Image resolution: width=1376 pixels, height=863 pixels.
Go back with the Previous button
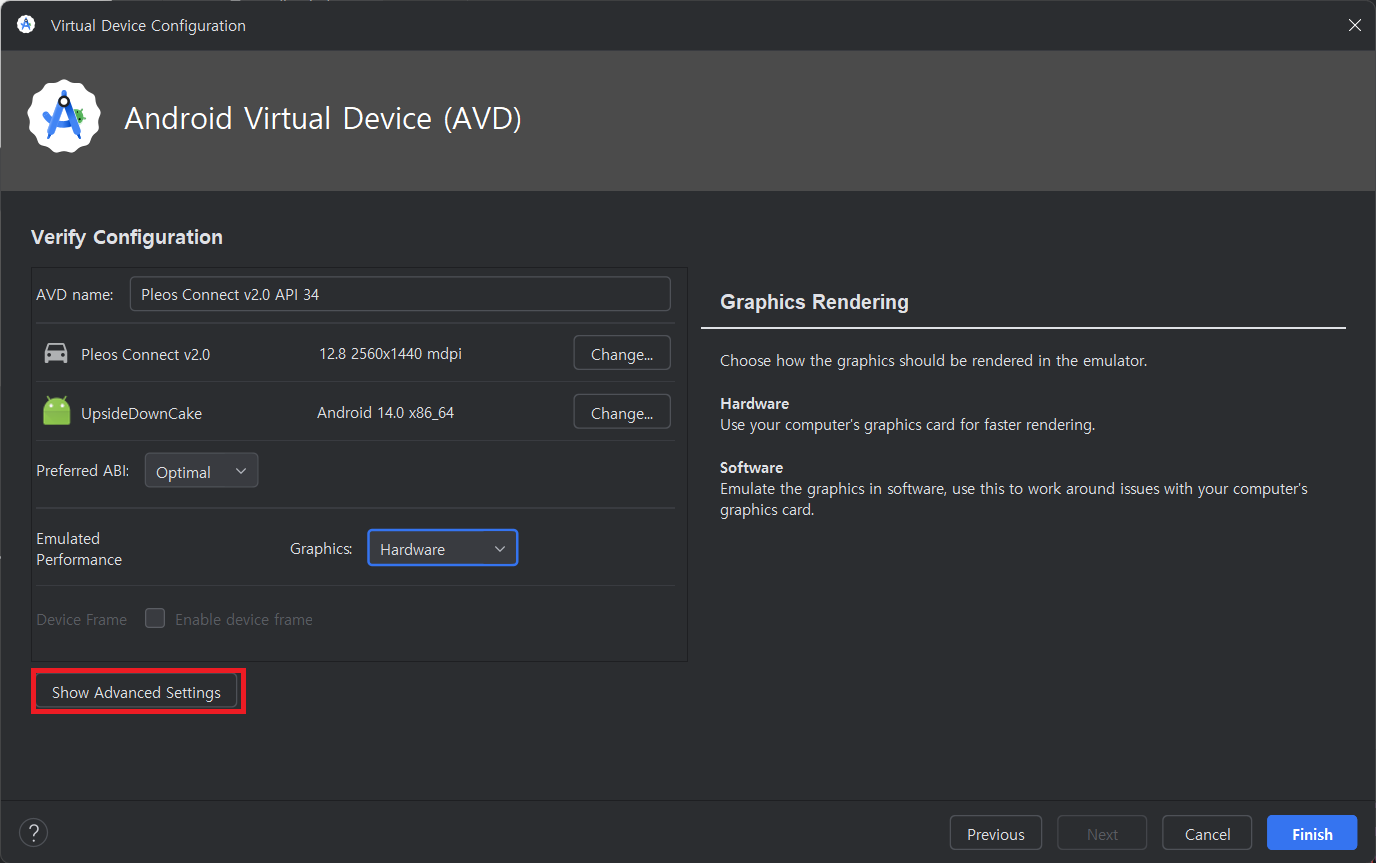(995, 834)
